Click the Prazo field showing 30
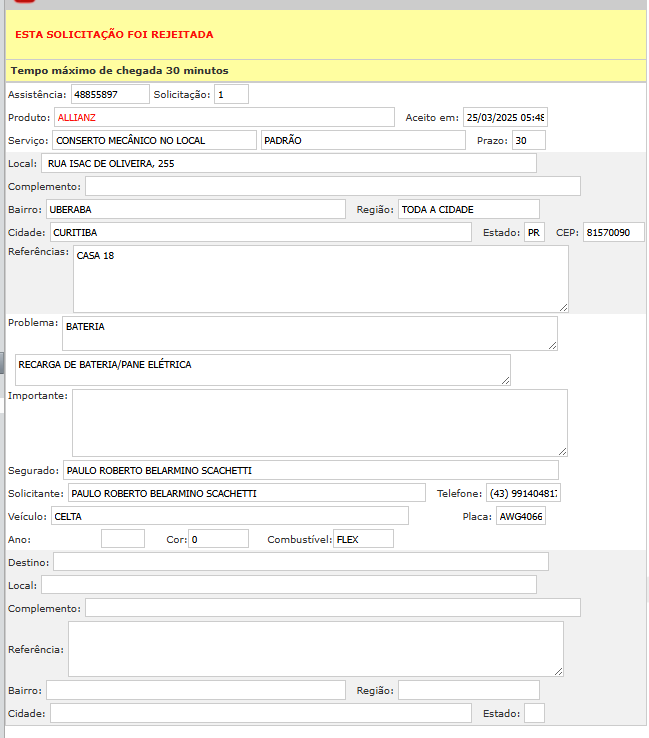The width and height of the screenshot is (649, 738). point(528,140)
